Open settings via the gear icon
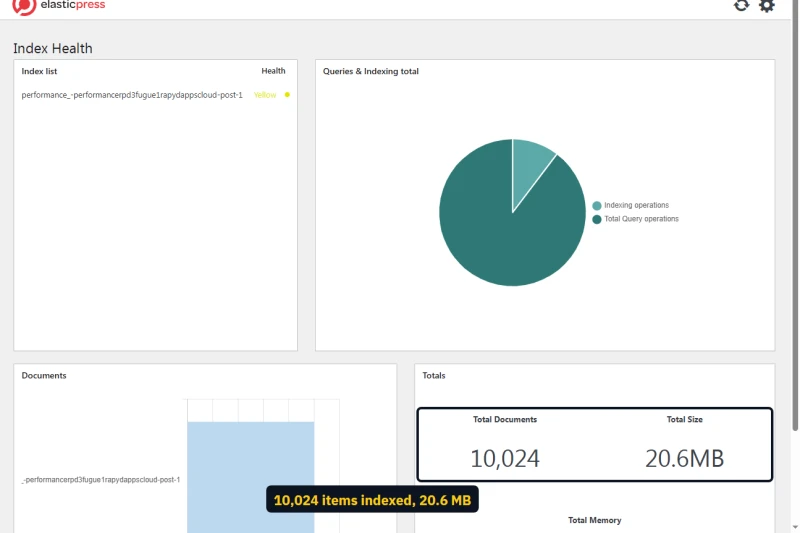This screenshot has width=800, height=533. click(766, 5)
